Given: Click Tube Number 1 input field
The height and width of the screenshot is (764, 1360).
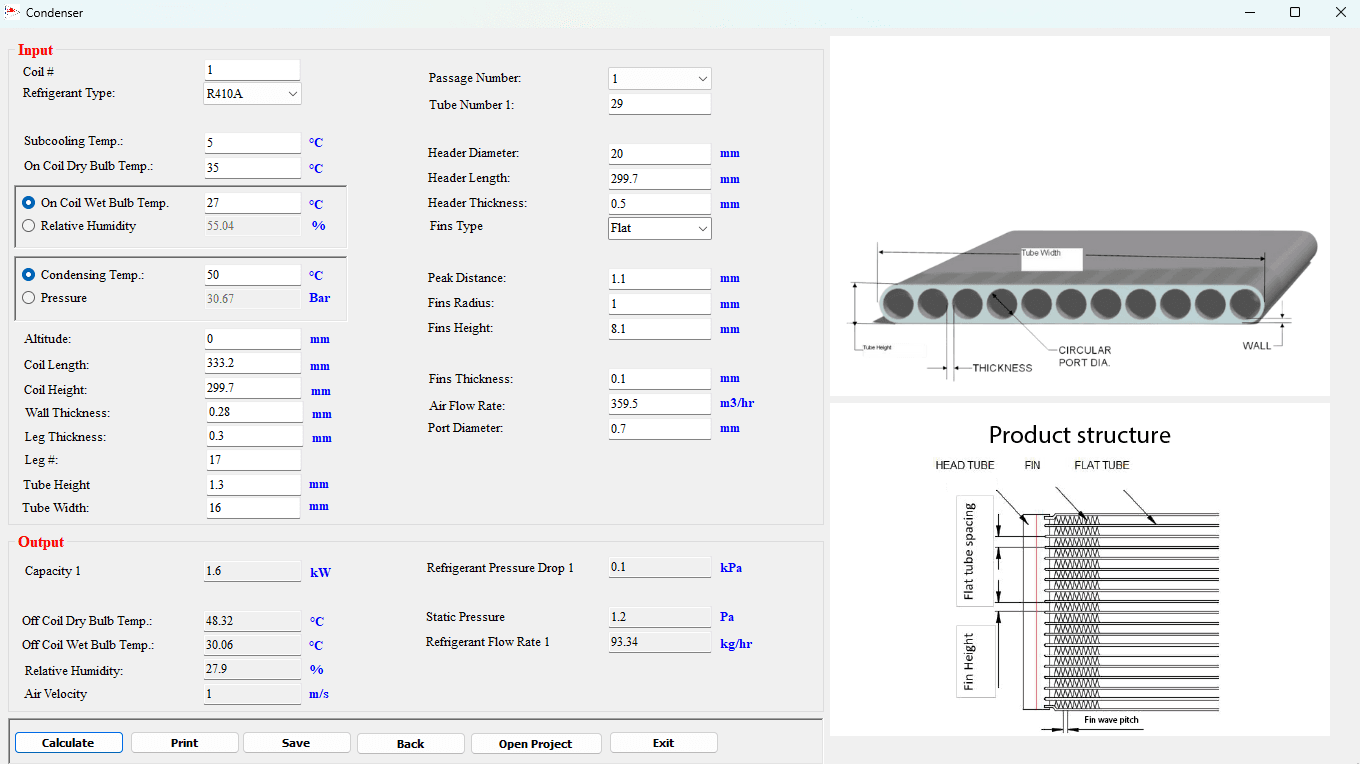Looking at the screenshot, I should pyautogui.click(x=659, y=104).
